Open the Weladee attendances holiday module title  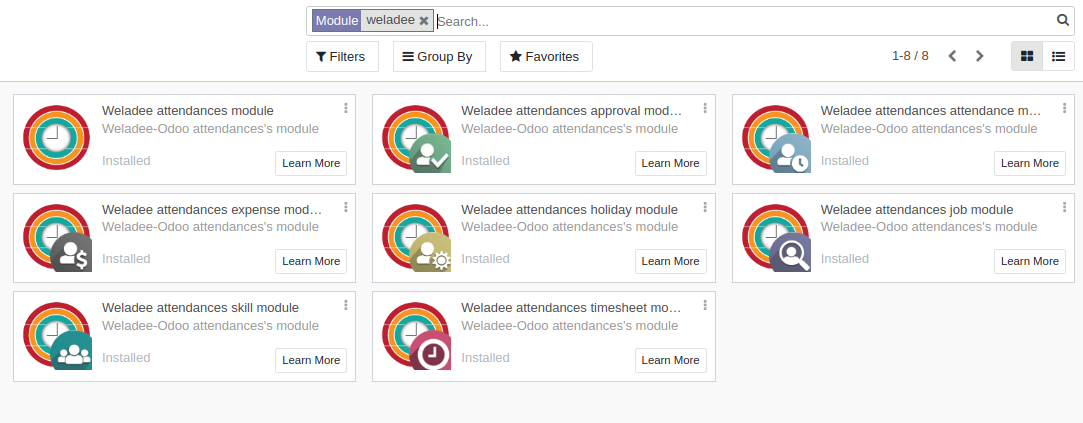point(570,209)
